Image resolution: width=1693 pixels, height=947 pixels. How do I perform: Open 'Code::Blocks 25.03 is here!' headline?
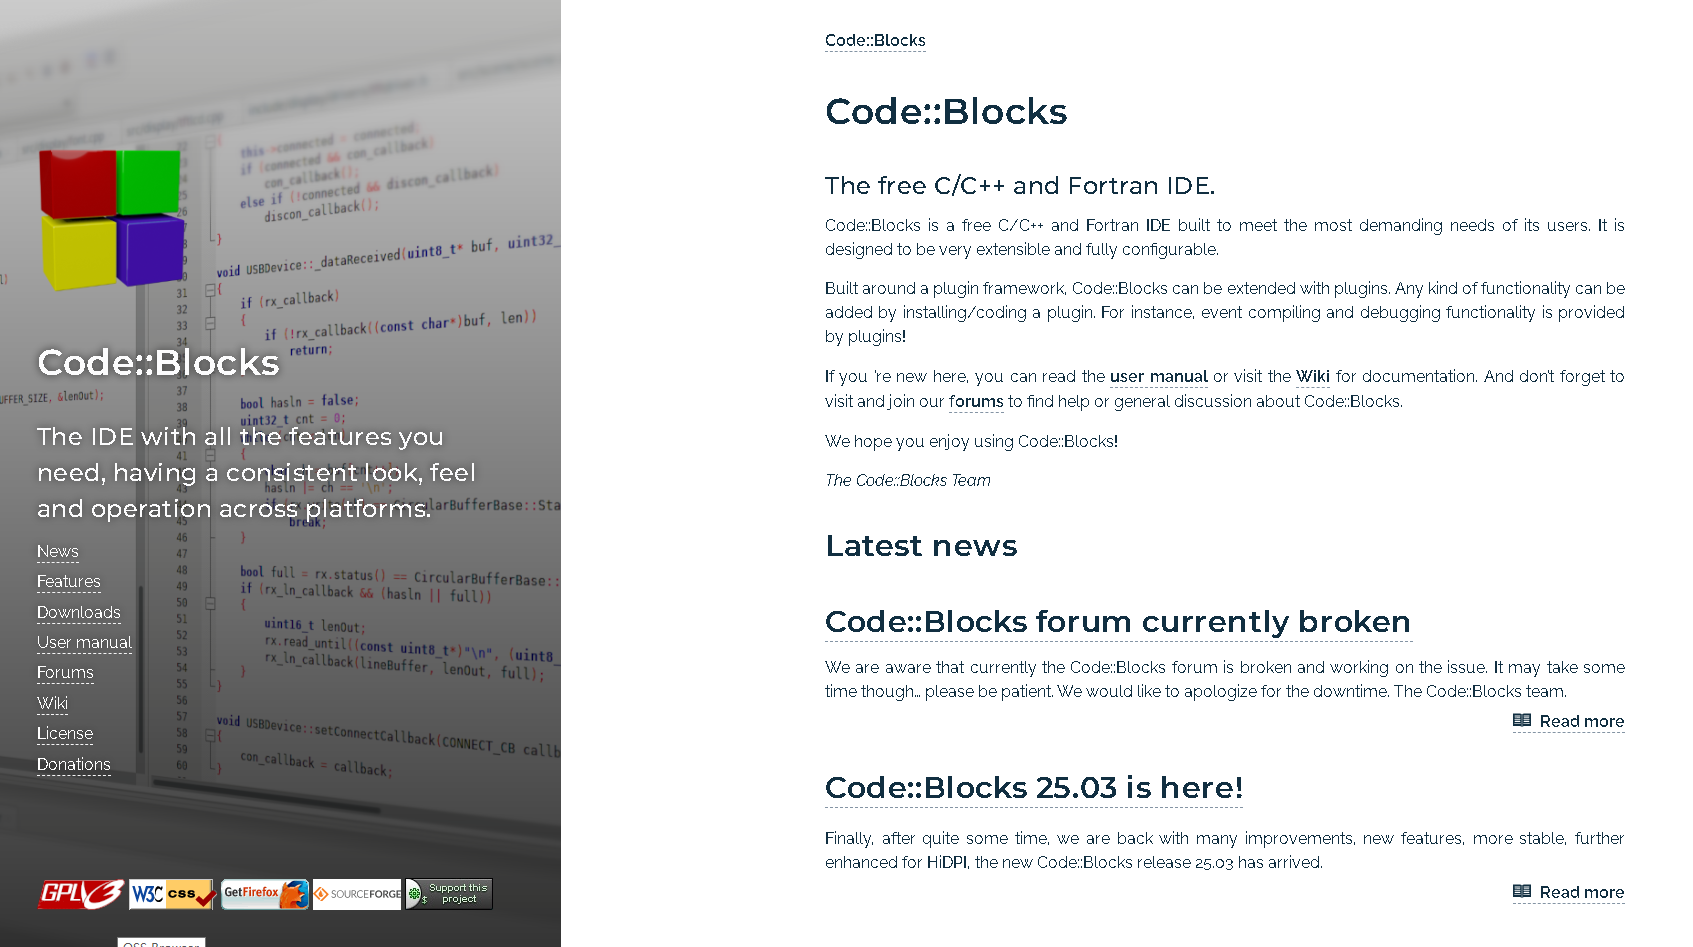click(1034, 788)
